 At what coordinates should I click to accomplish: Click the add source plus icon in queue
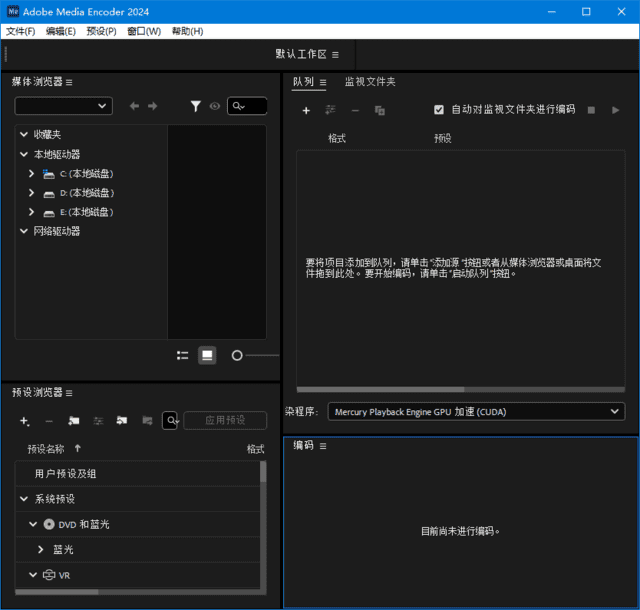(x=306, y=110)
